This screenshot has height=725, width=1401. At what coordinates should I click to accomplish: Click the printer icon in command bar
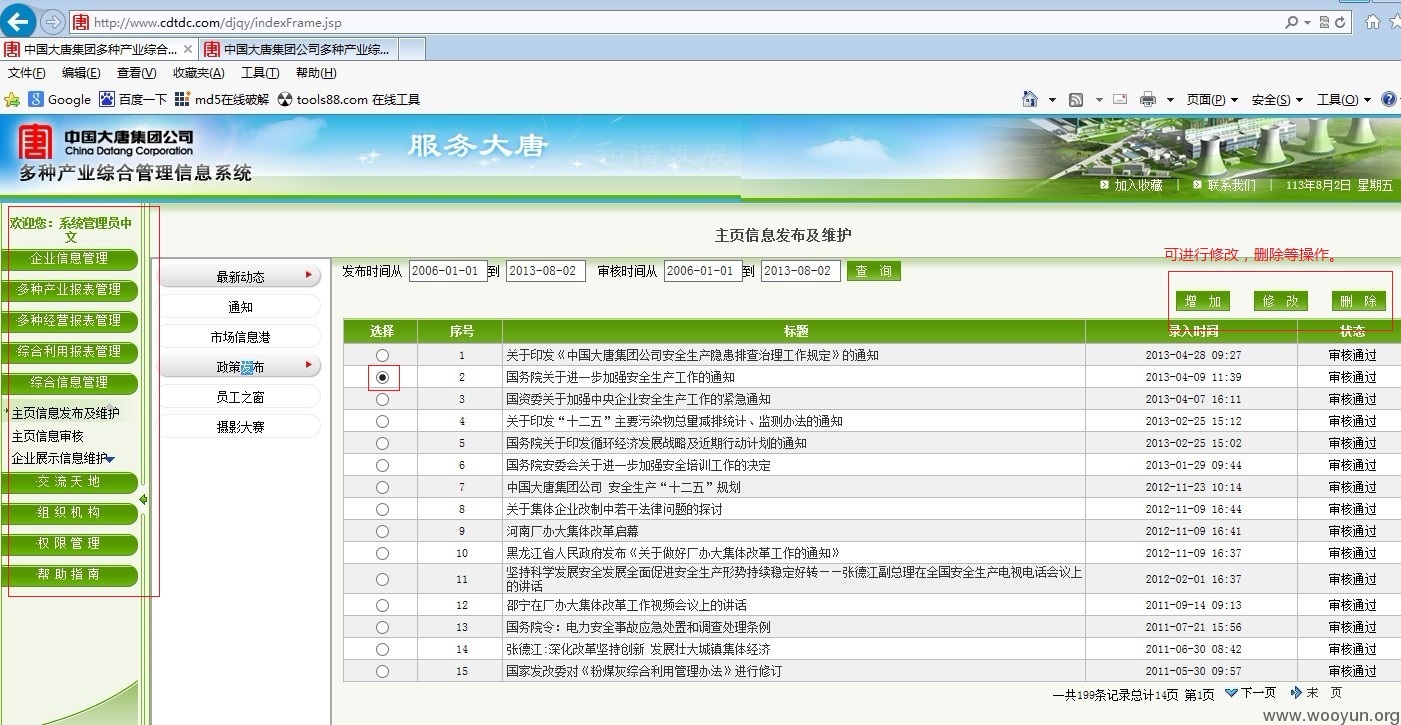(1148, 99)
